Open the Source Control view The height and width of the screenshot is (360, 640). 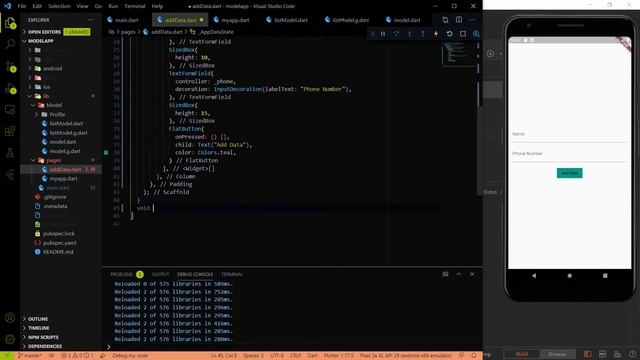[x=10, y=66]
